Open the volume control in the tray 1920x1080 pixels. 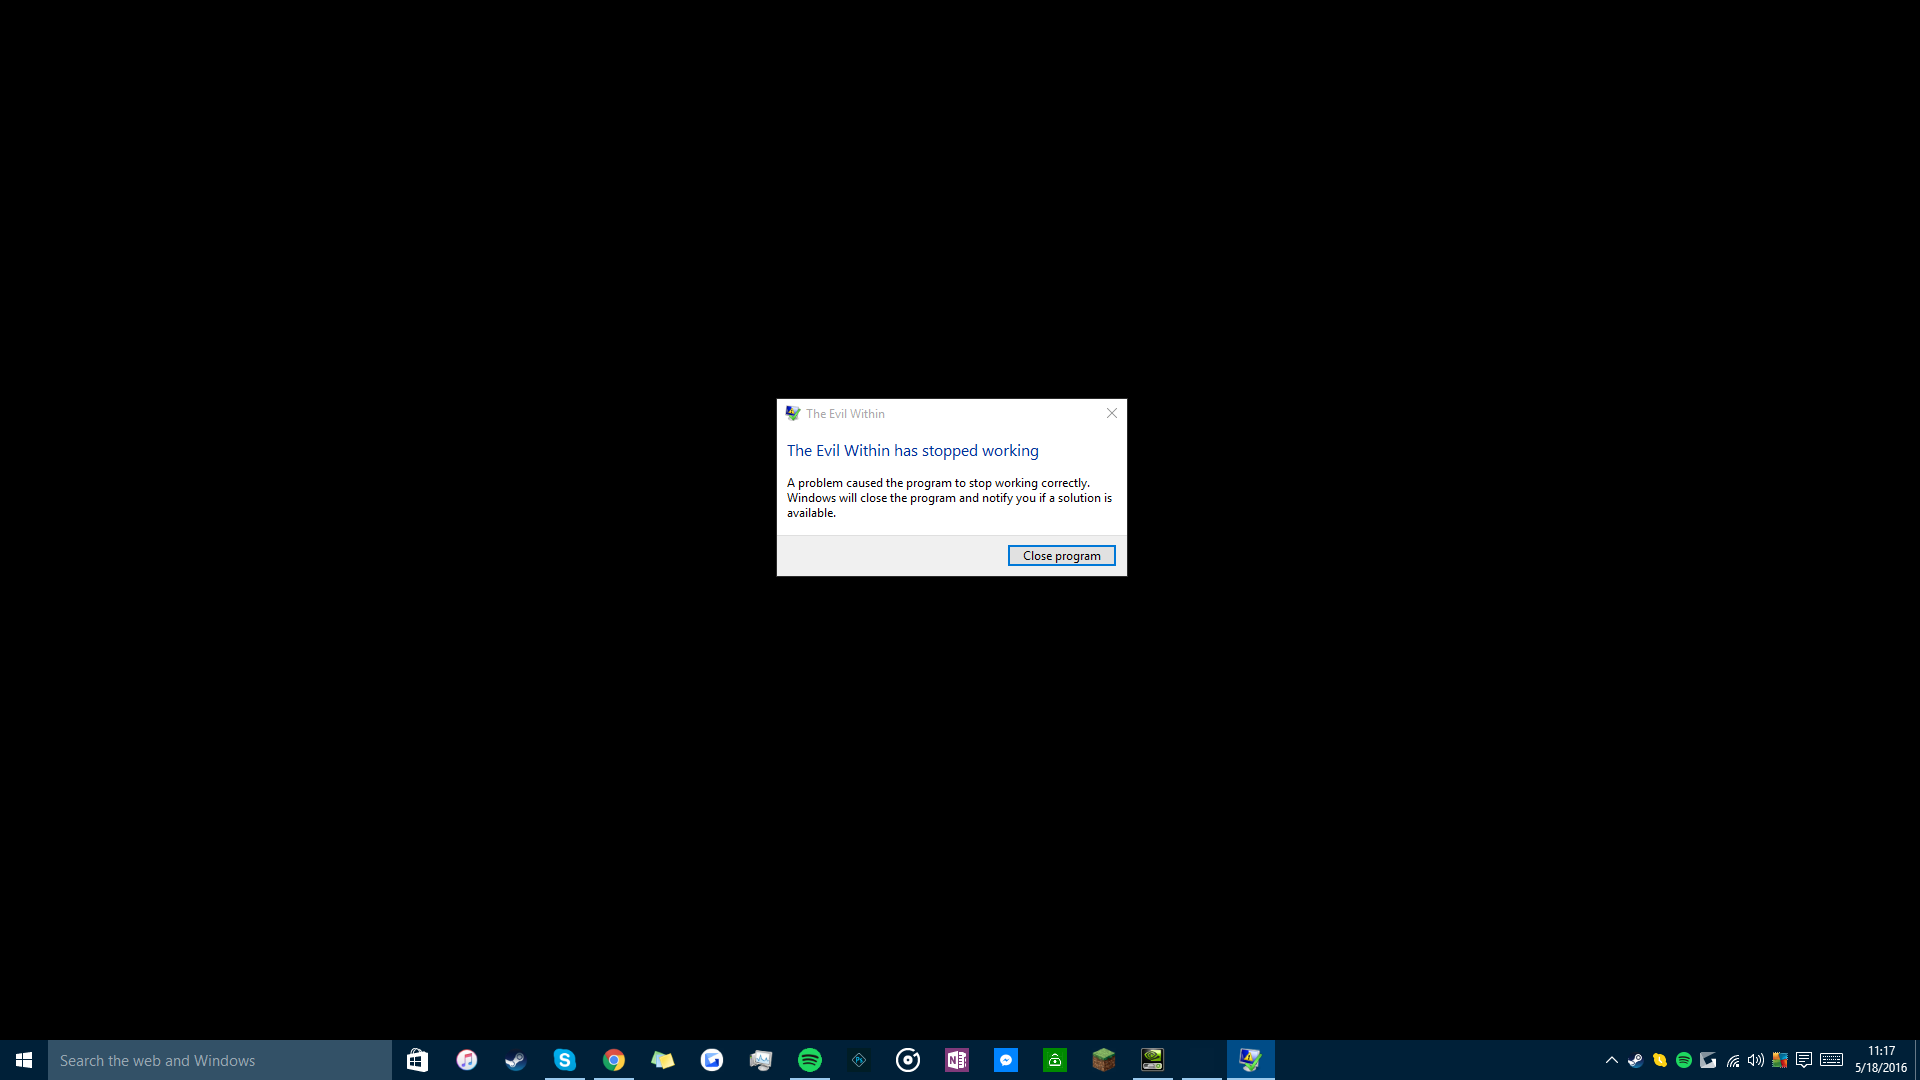pos(1755,1060)
